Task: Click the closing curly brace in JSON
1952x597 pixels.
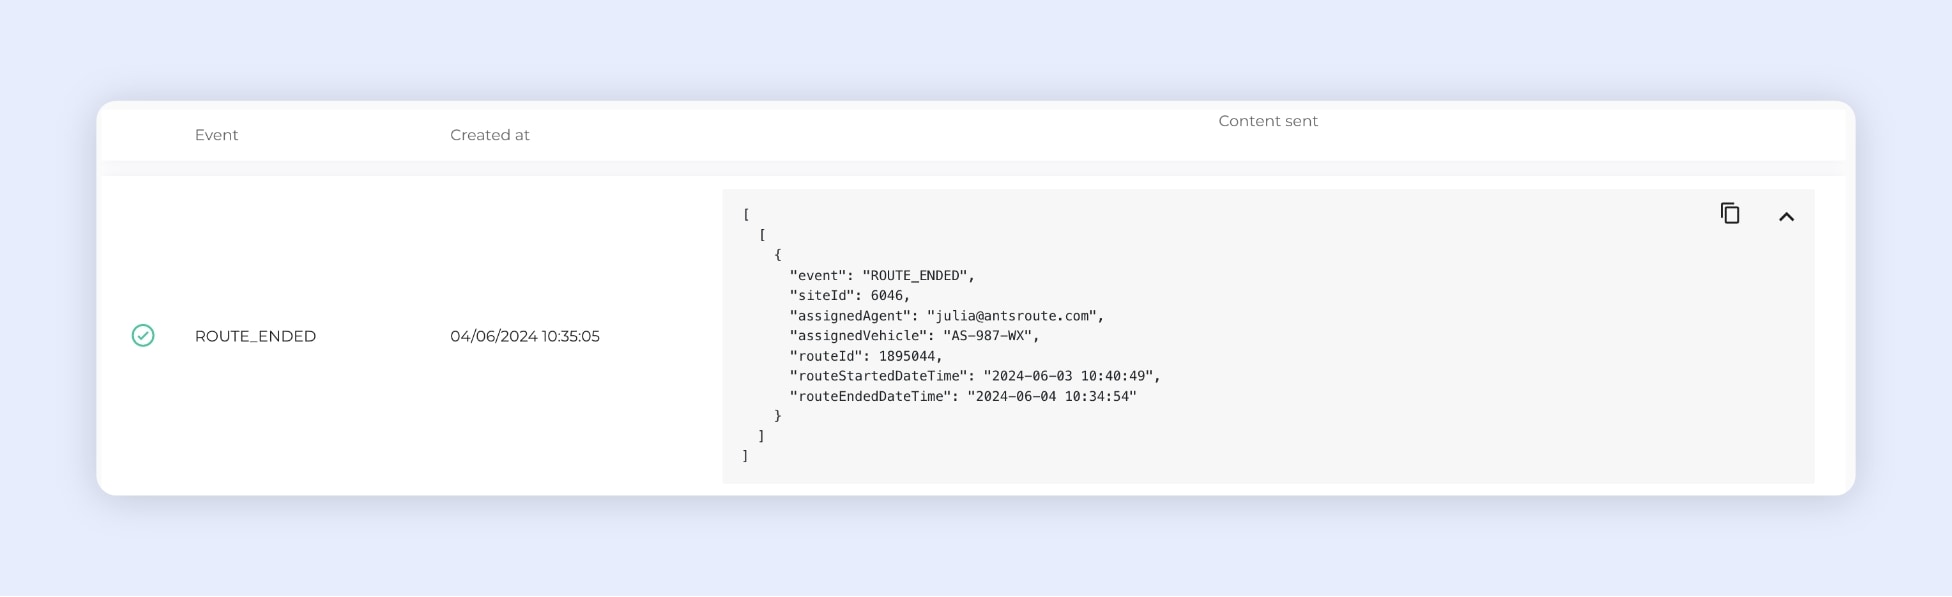Action: click(x=778, y=416)
